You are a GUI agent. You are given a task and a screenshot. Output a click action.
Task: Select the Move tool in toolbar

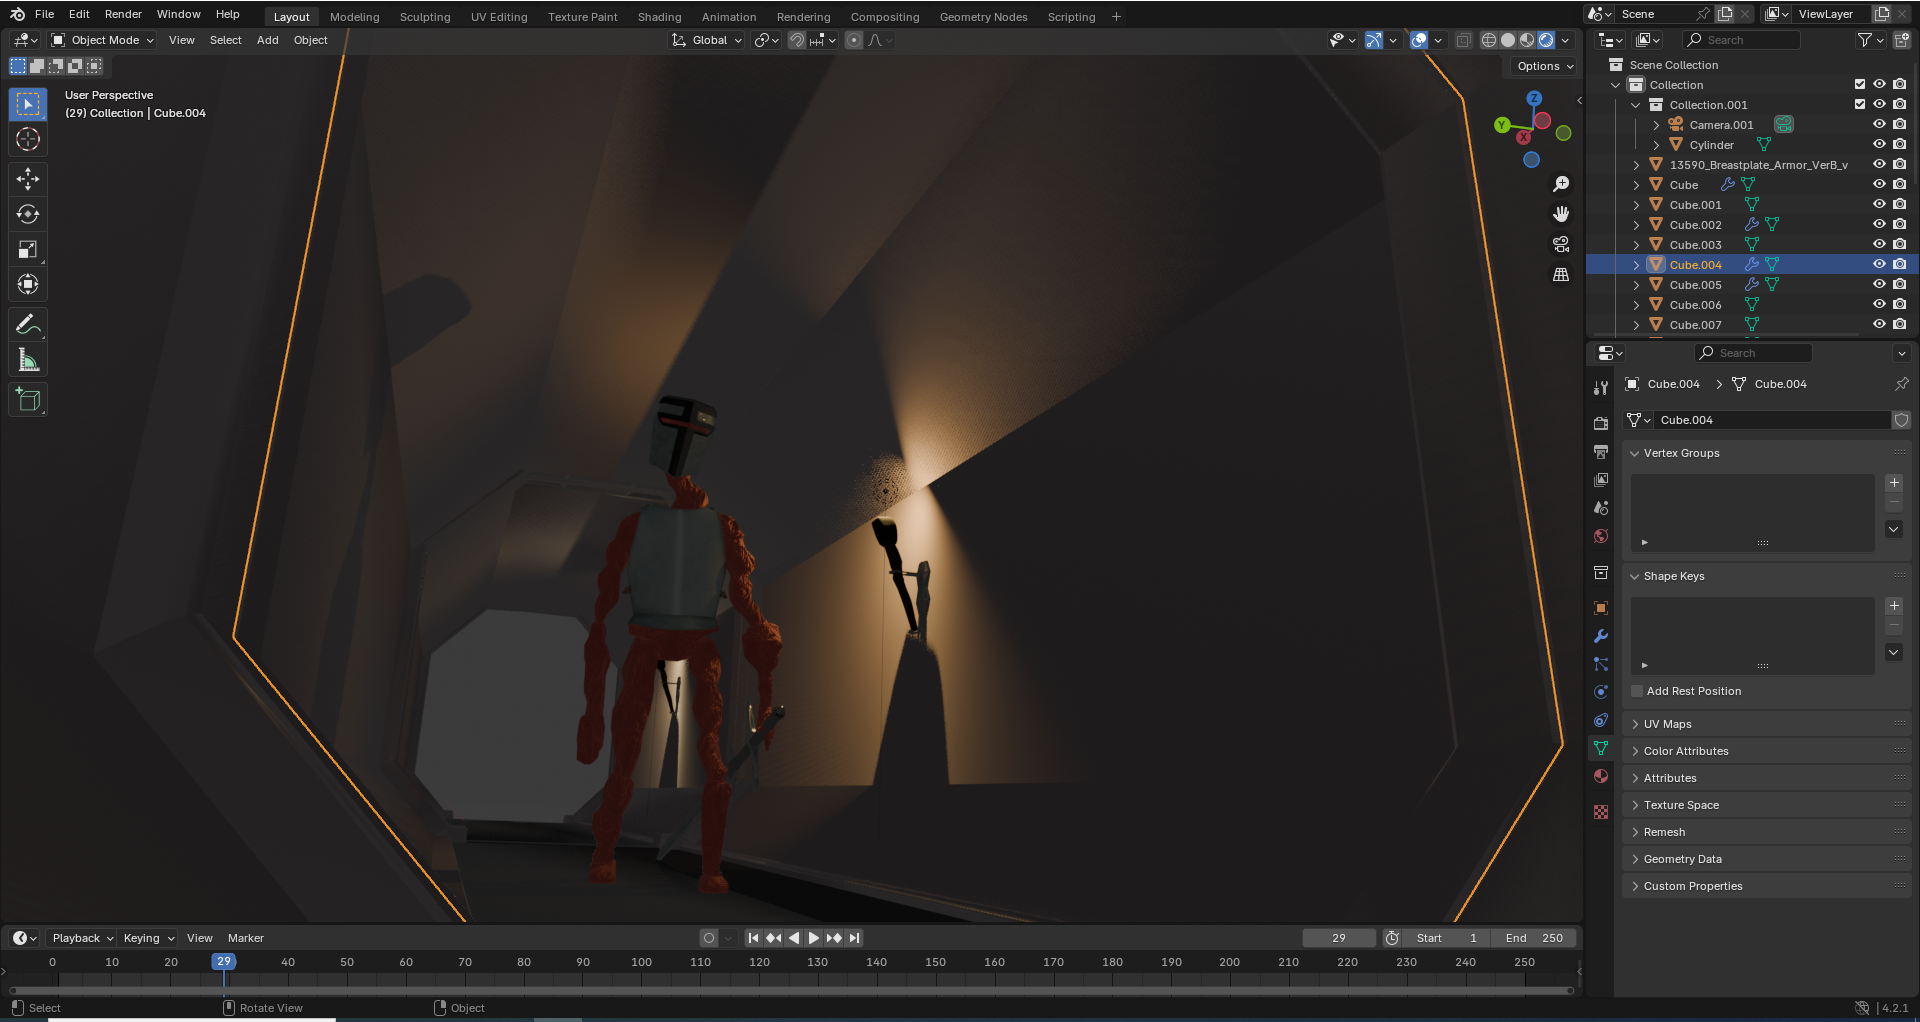pos(28,179)
